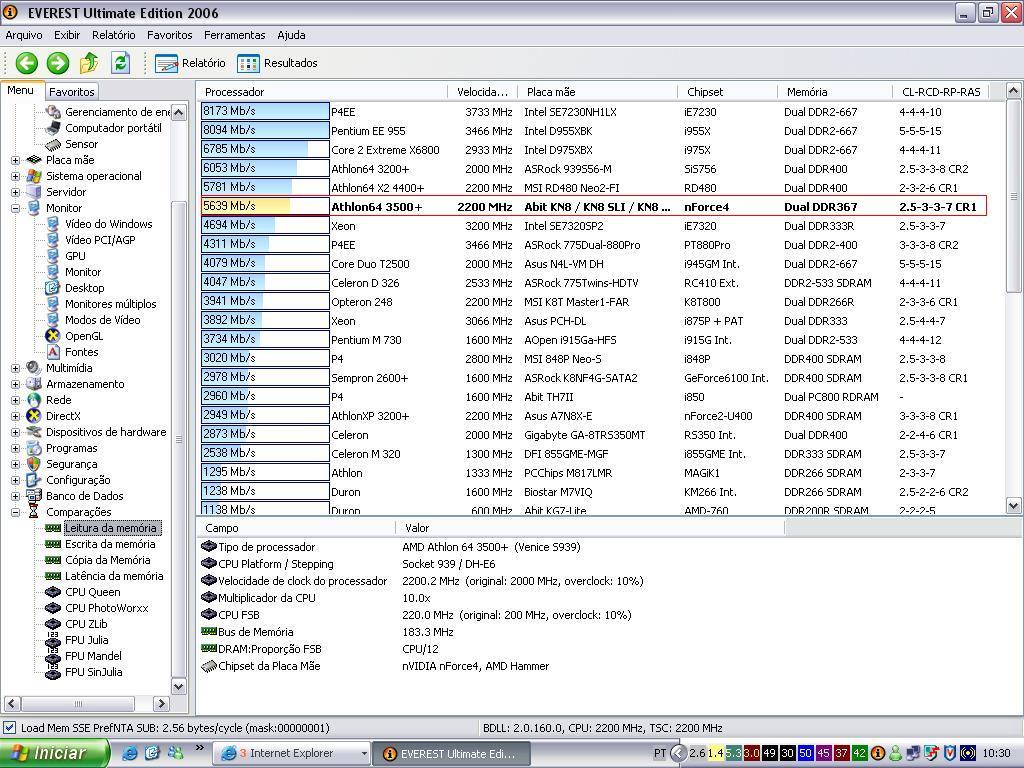1024x768 pixels.
Task: Open the Favoritos menu in menu bar
Action: point(169,35)
